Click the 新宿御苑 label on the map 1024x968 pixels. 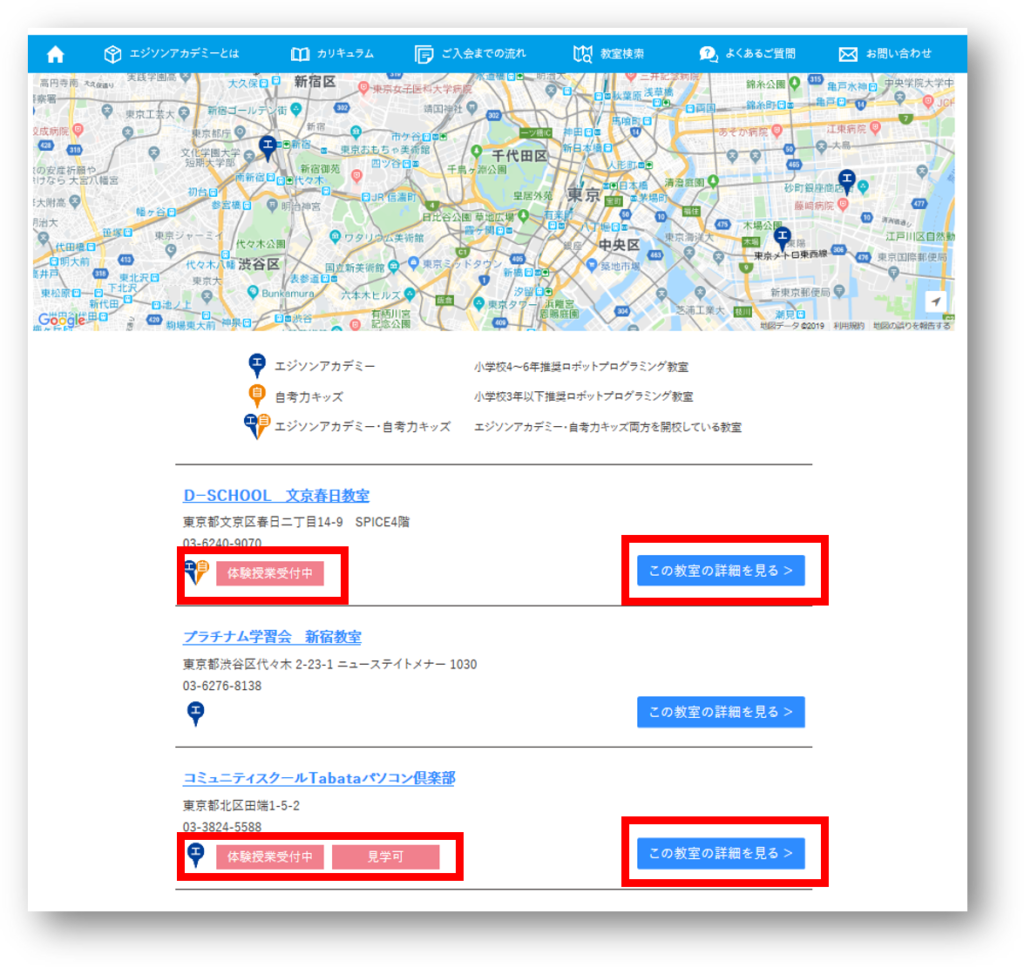click(320, 169)
